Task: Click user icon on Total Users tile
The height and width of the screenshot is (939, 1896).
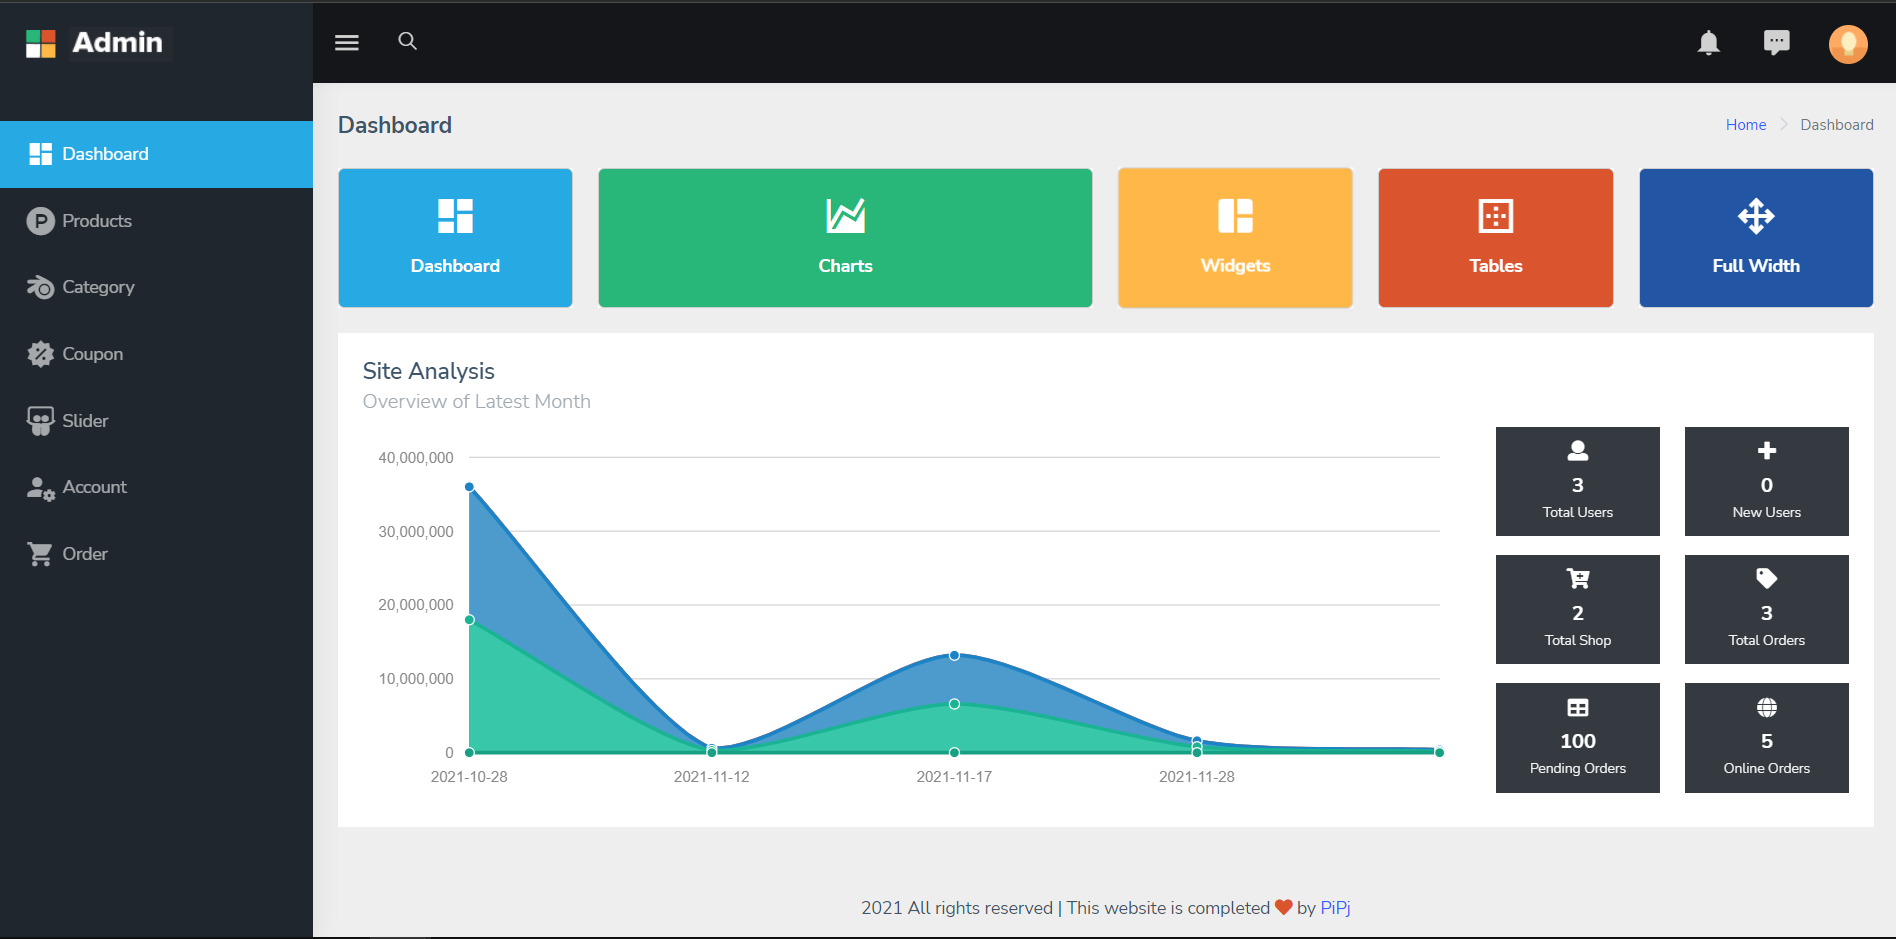Action: point(1578,451)
